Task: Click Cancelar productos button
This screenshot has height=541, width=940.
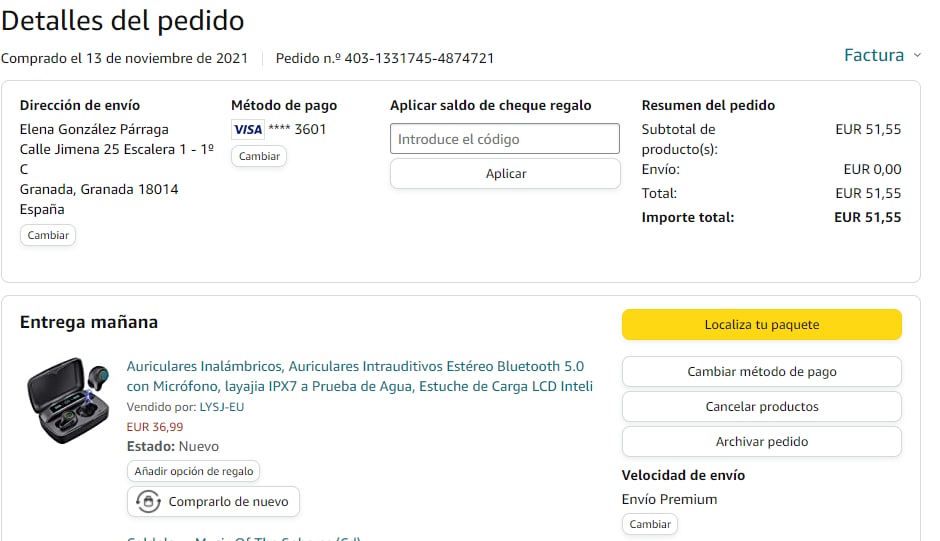Action: [761, 406]
